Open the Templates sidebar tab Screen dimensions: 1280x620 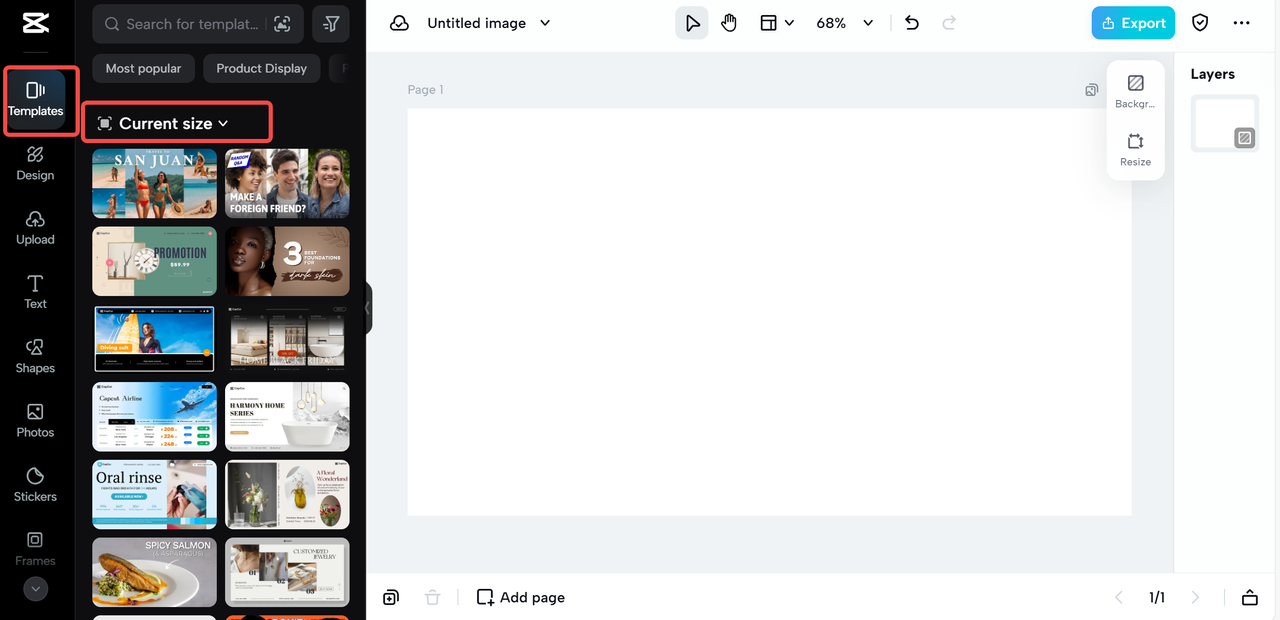36,99
